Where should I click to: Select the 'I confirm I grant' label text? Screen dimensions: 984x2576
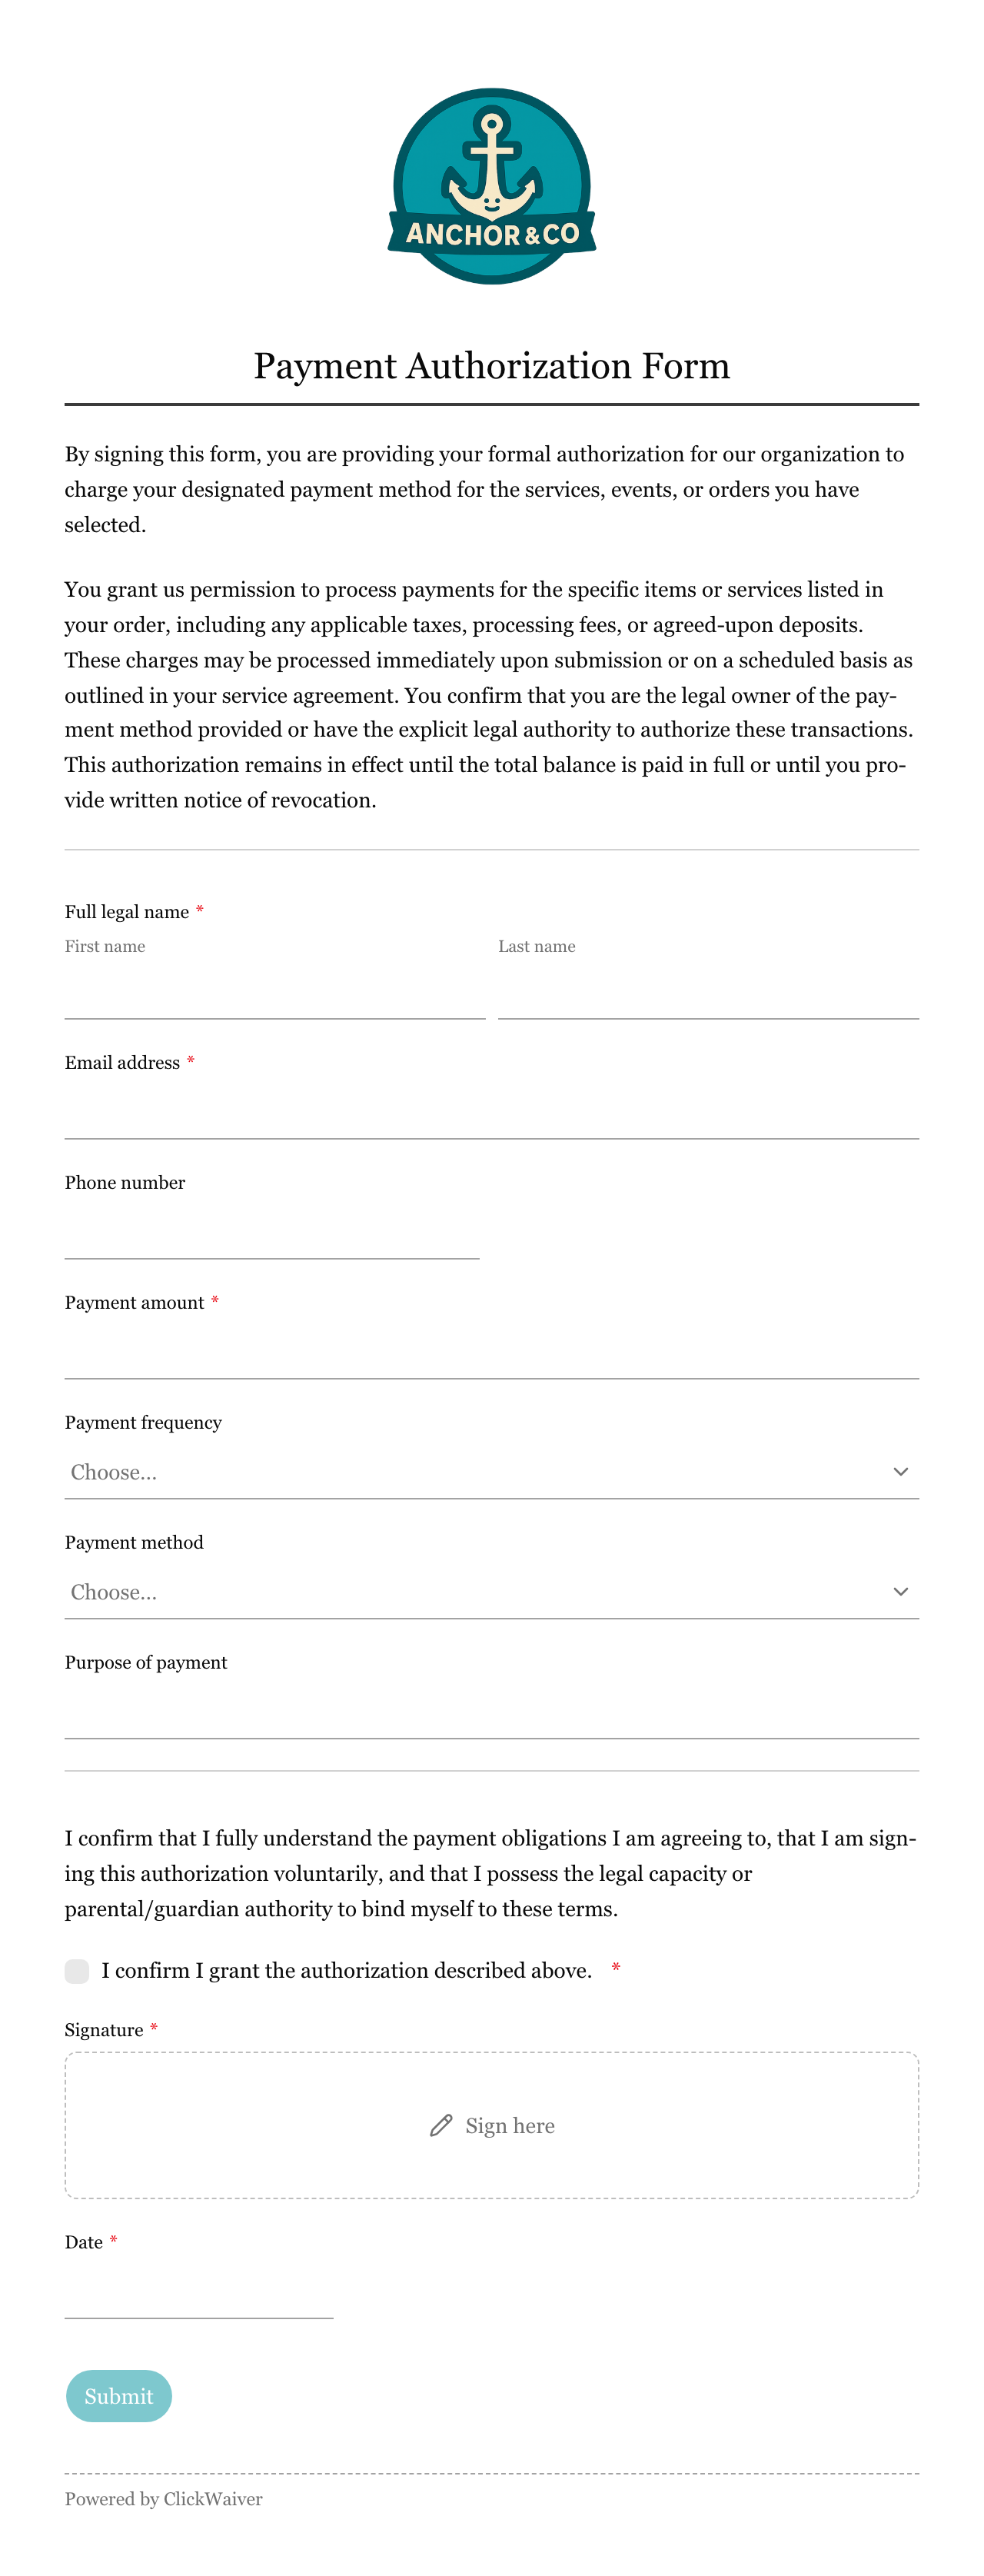point(346,1970)
